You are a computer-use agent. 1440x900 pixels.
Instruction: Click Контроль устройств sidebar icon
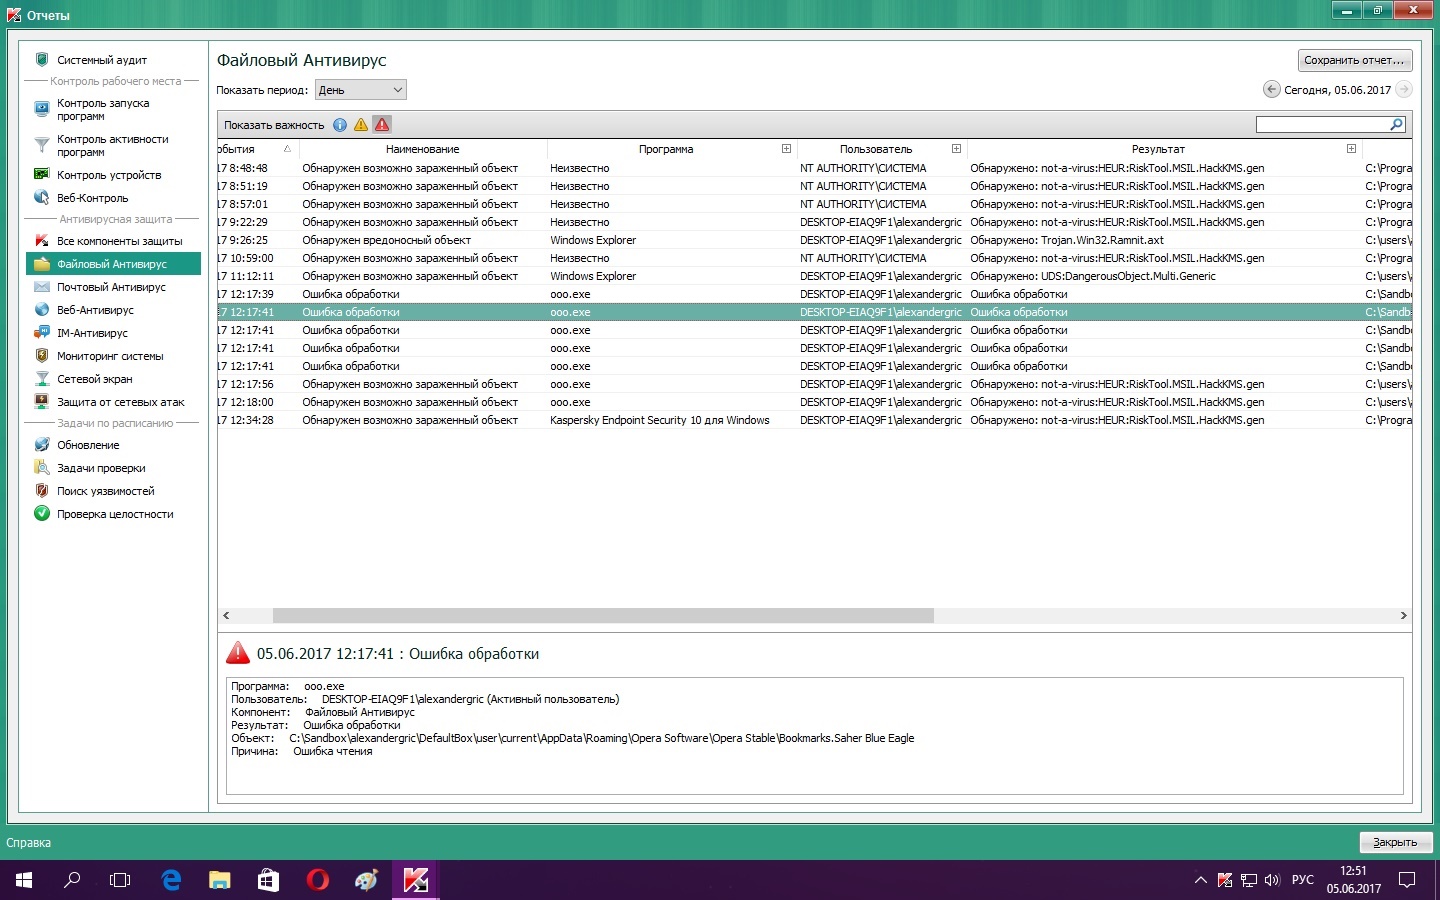click(x=42, y=175)
